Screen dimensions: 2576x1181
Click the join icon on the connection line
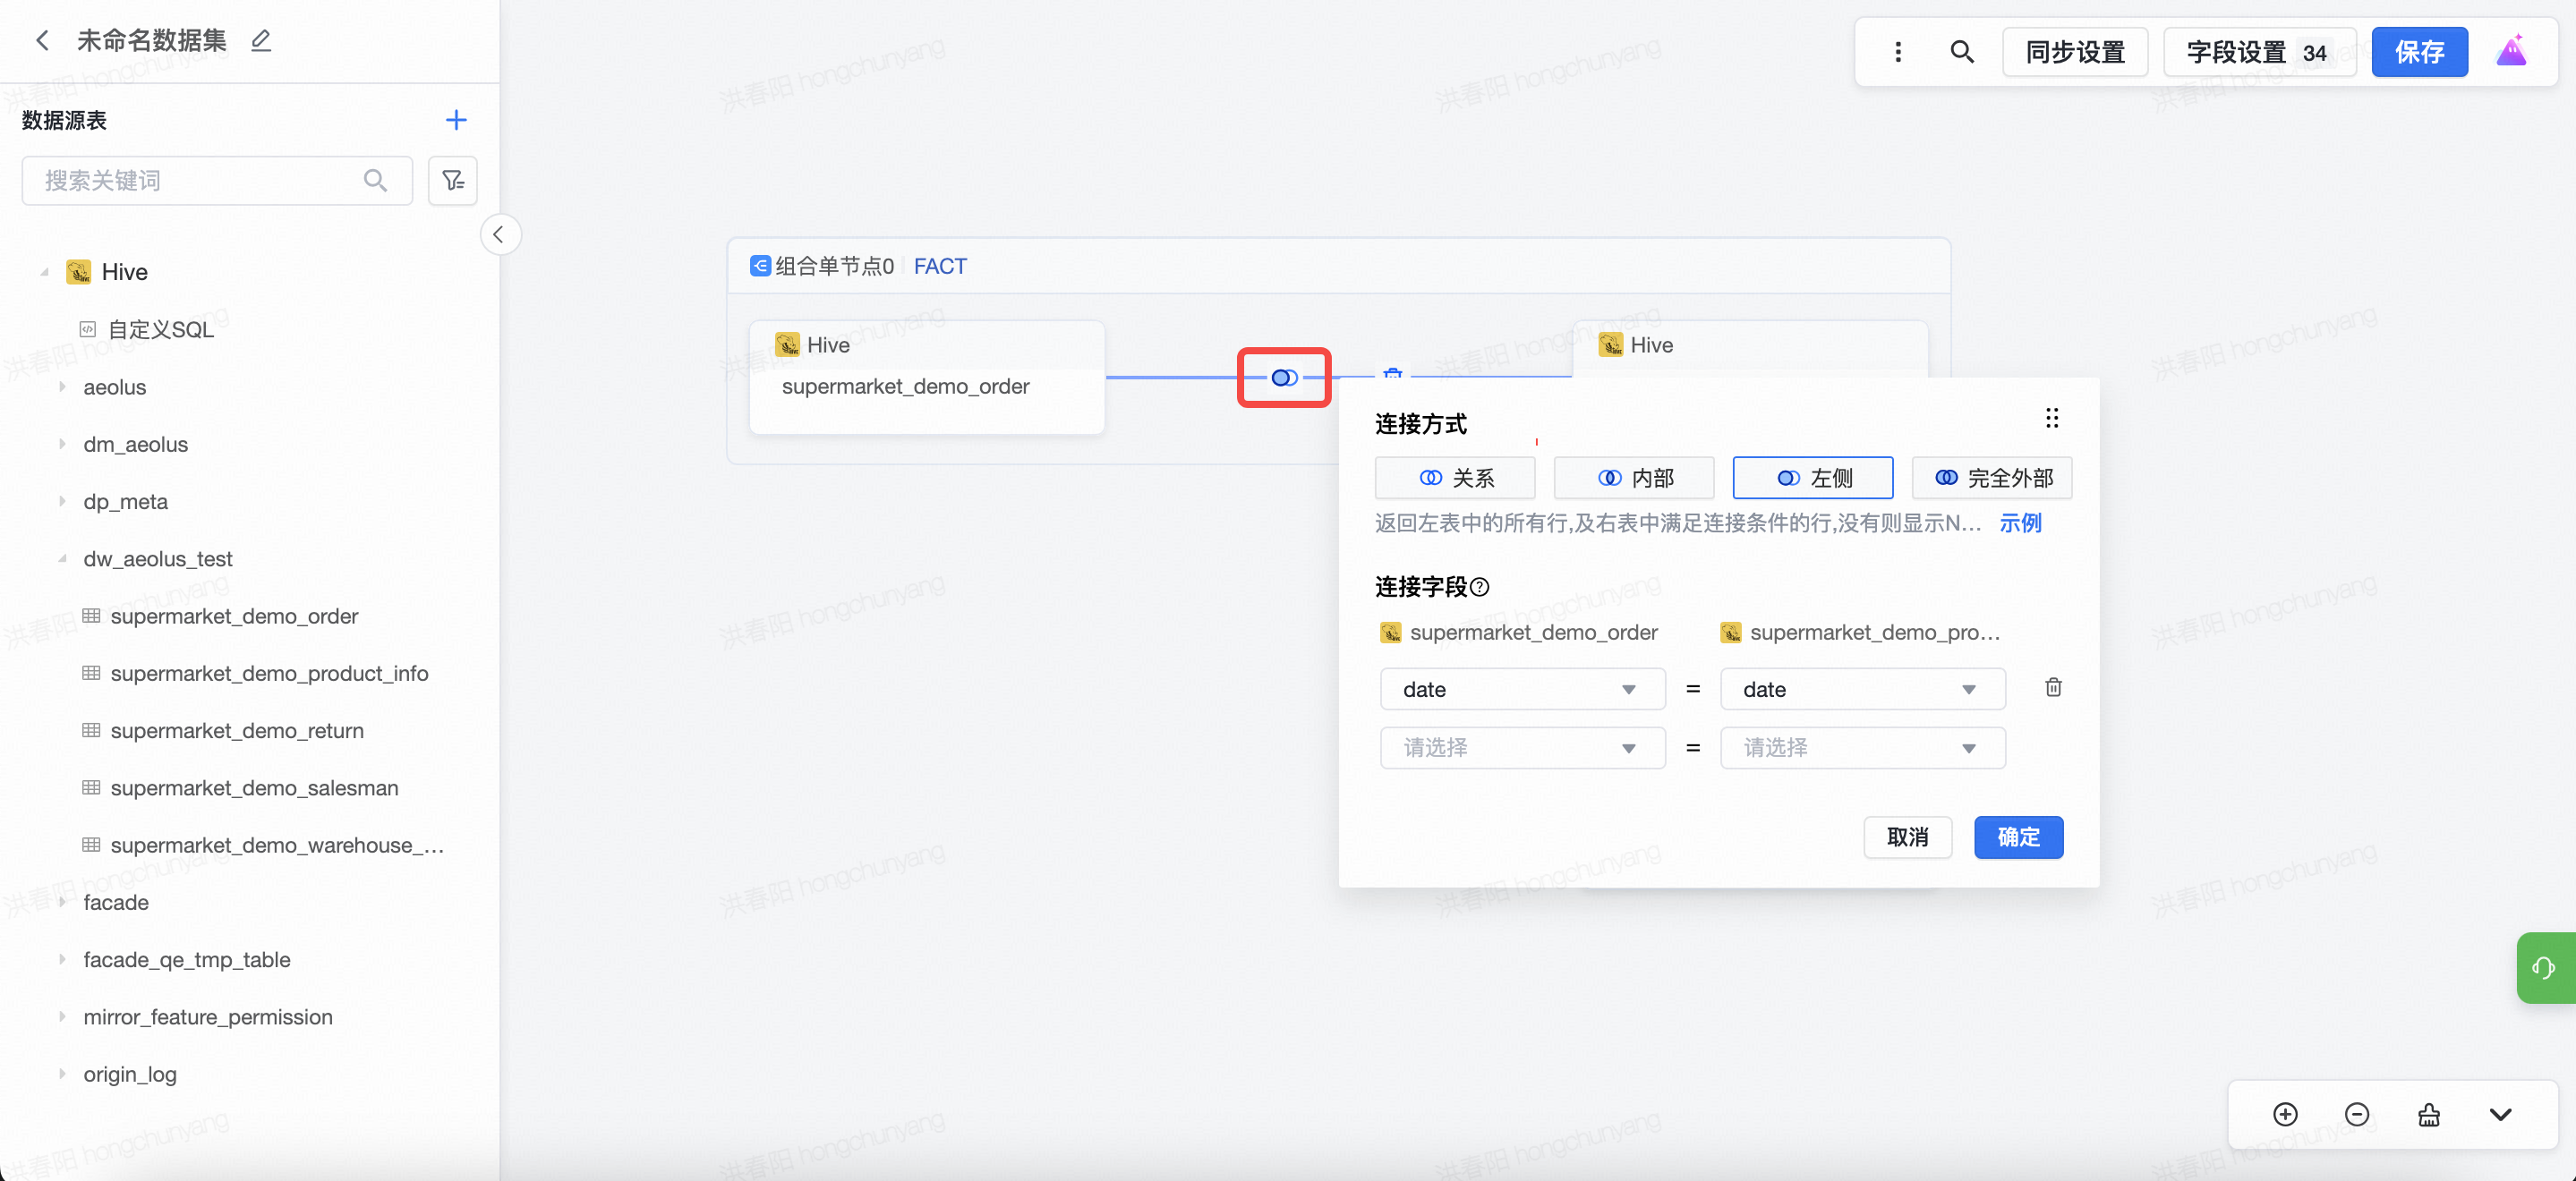pos(1284,378)
